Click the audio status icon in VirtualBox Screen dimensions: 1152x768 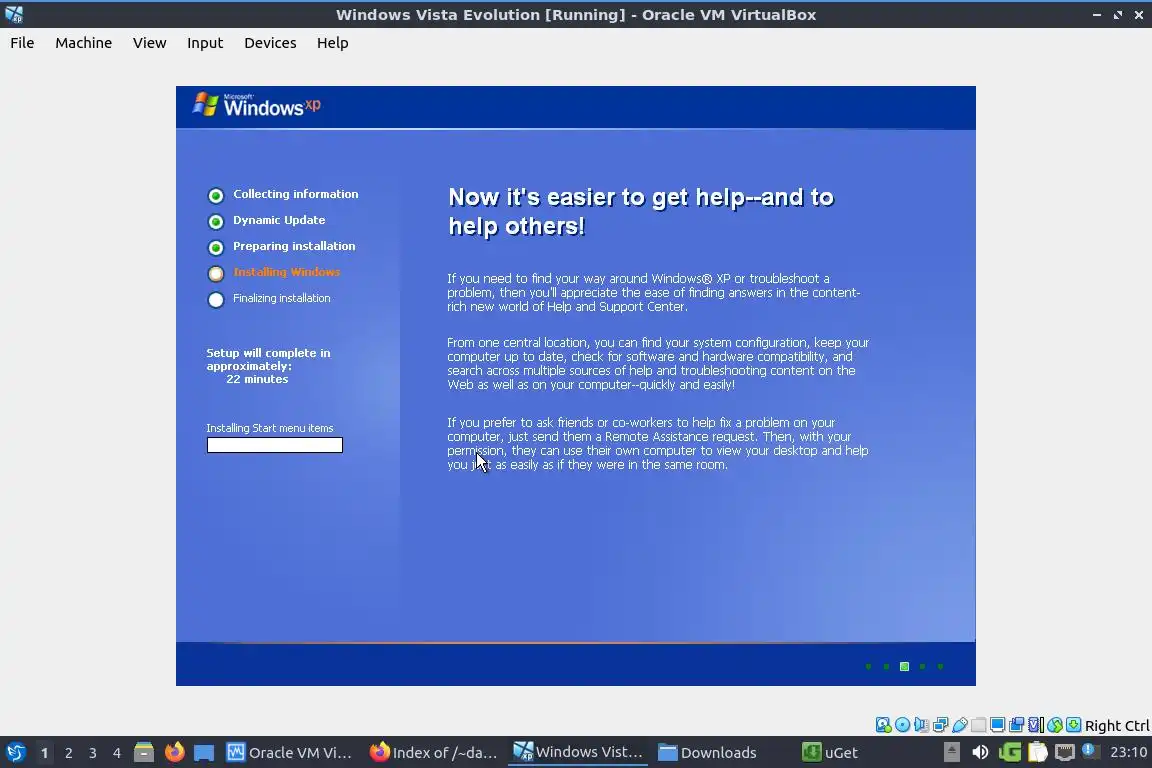[921, 725]
